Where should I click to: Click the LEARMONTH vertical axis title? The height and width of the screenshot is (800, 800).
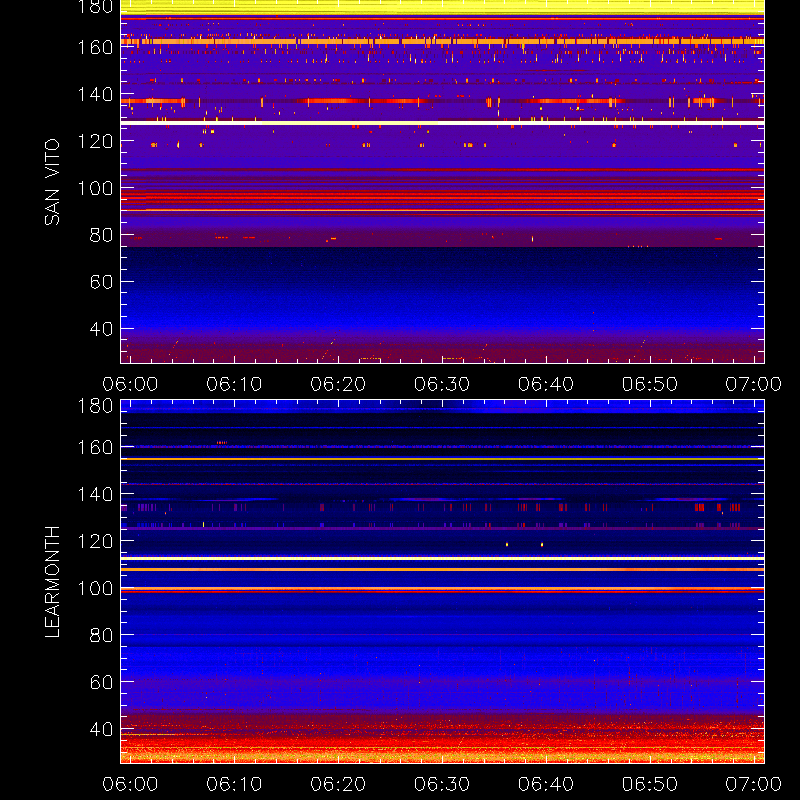pyautogui.click(x=52, y=582)
